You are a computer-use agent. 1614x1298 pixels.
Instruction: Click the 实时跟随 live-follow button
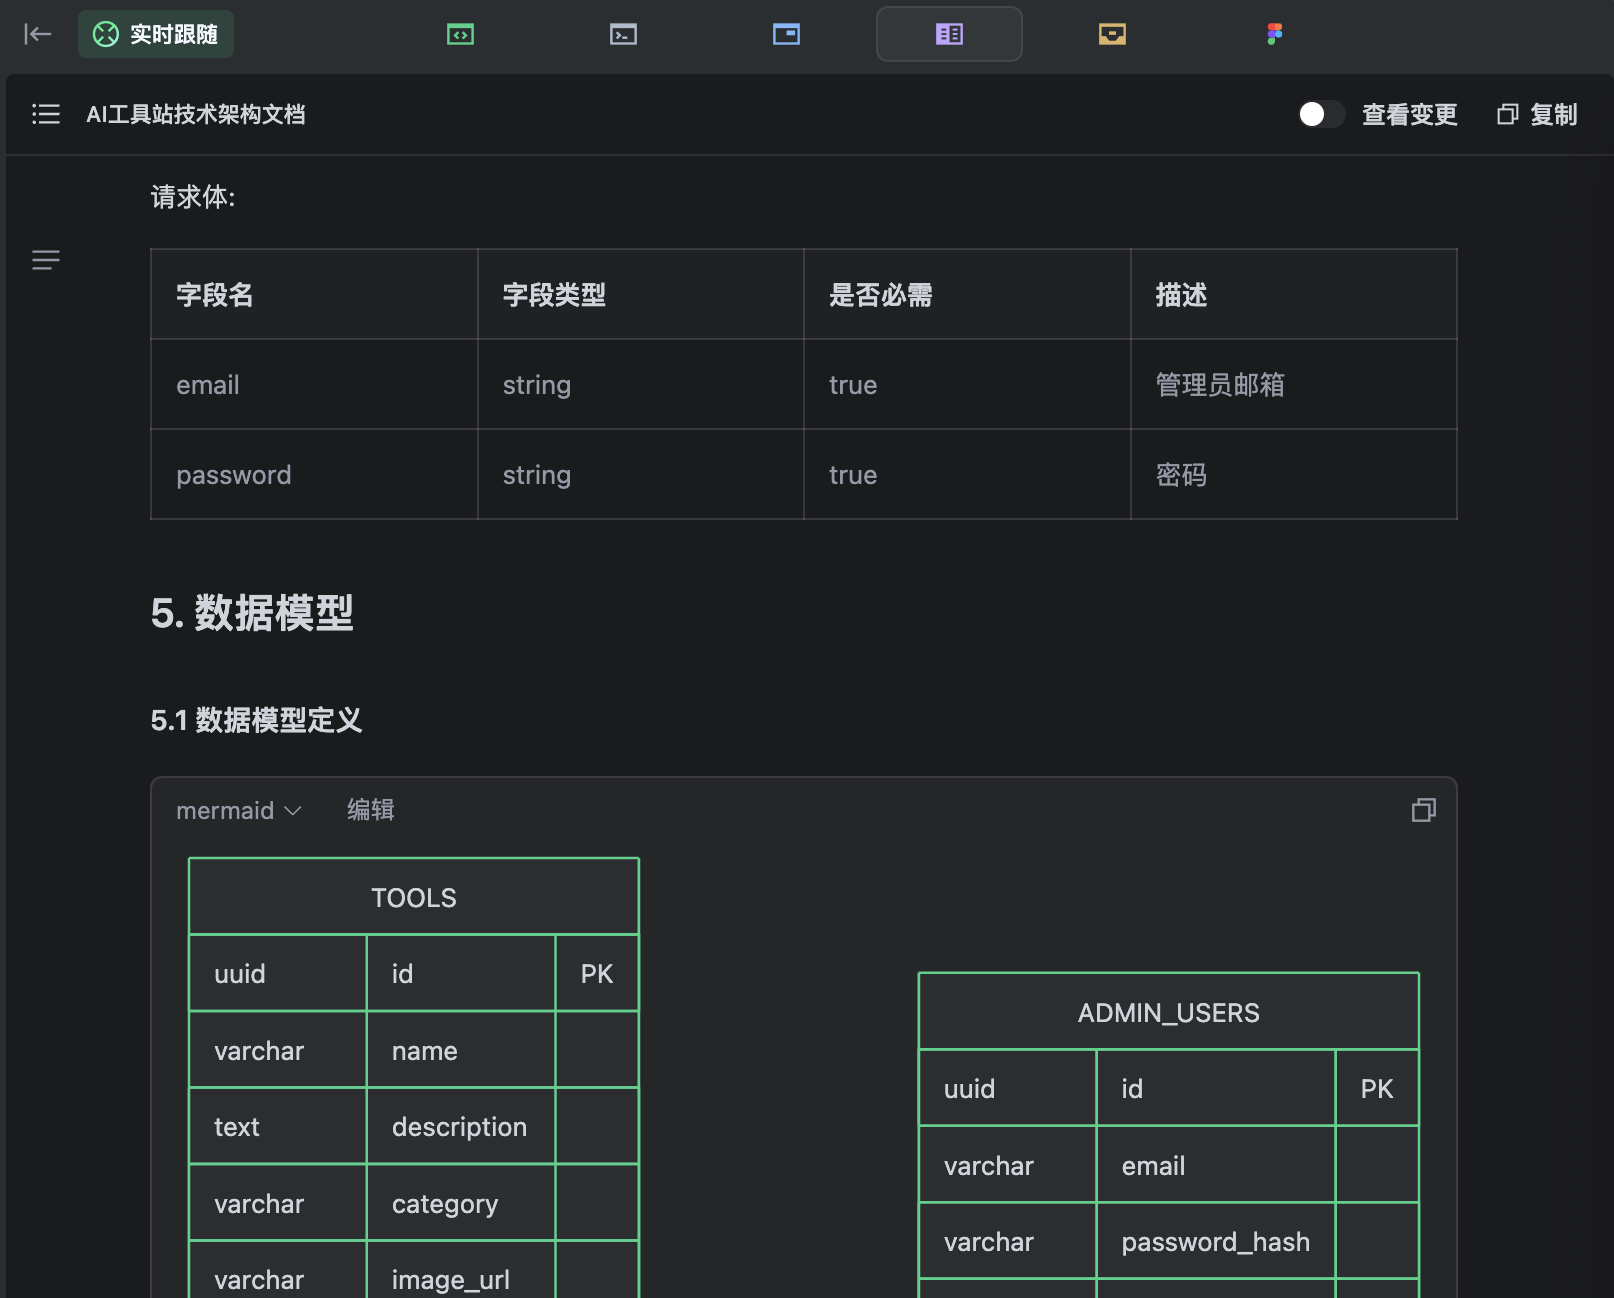point(156,34)
